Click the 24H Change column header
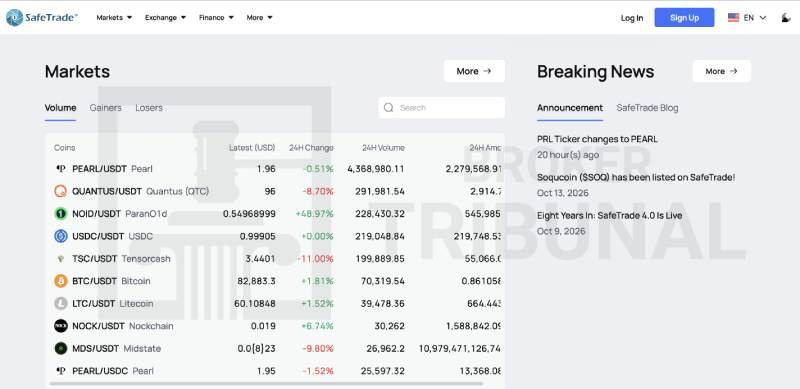 tap(311, 148)
